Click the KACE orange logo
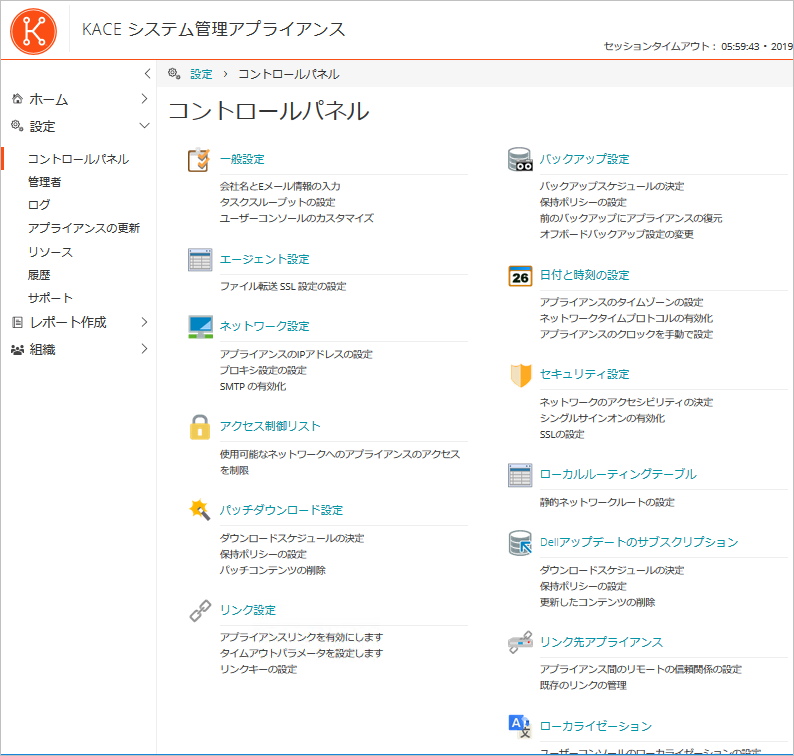Image resolution: width=794 pixels, height=756 pixels. [x=33, y=31]
